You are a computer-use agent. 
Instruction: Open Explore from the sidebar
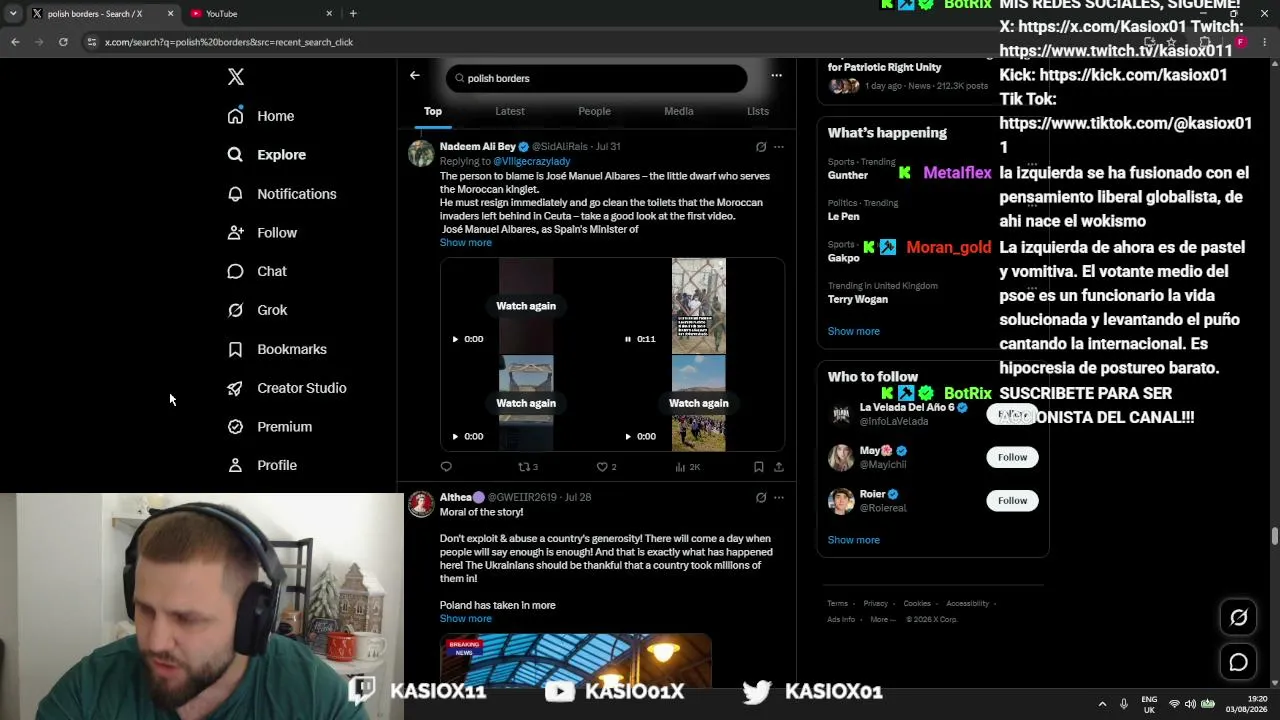click(267, 155)
